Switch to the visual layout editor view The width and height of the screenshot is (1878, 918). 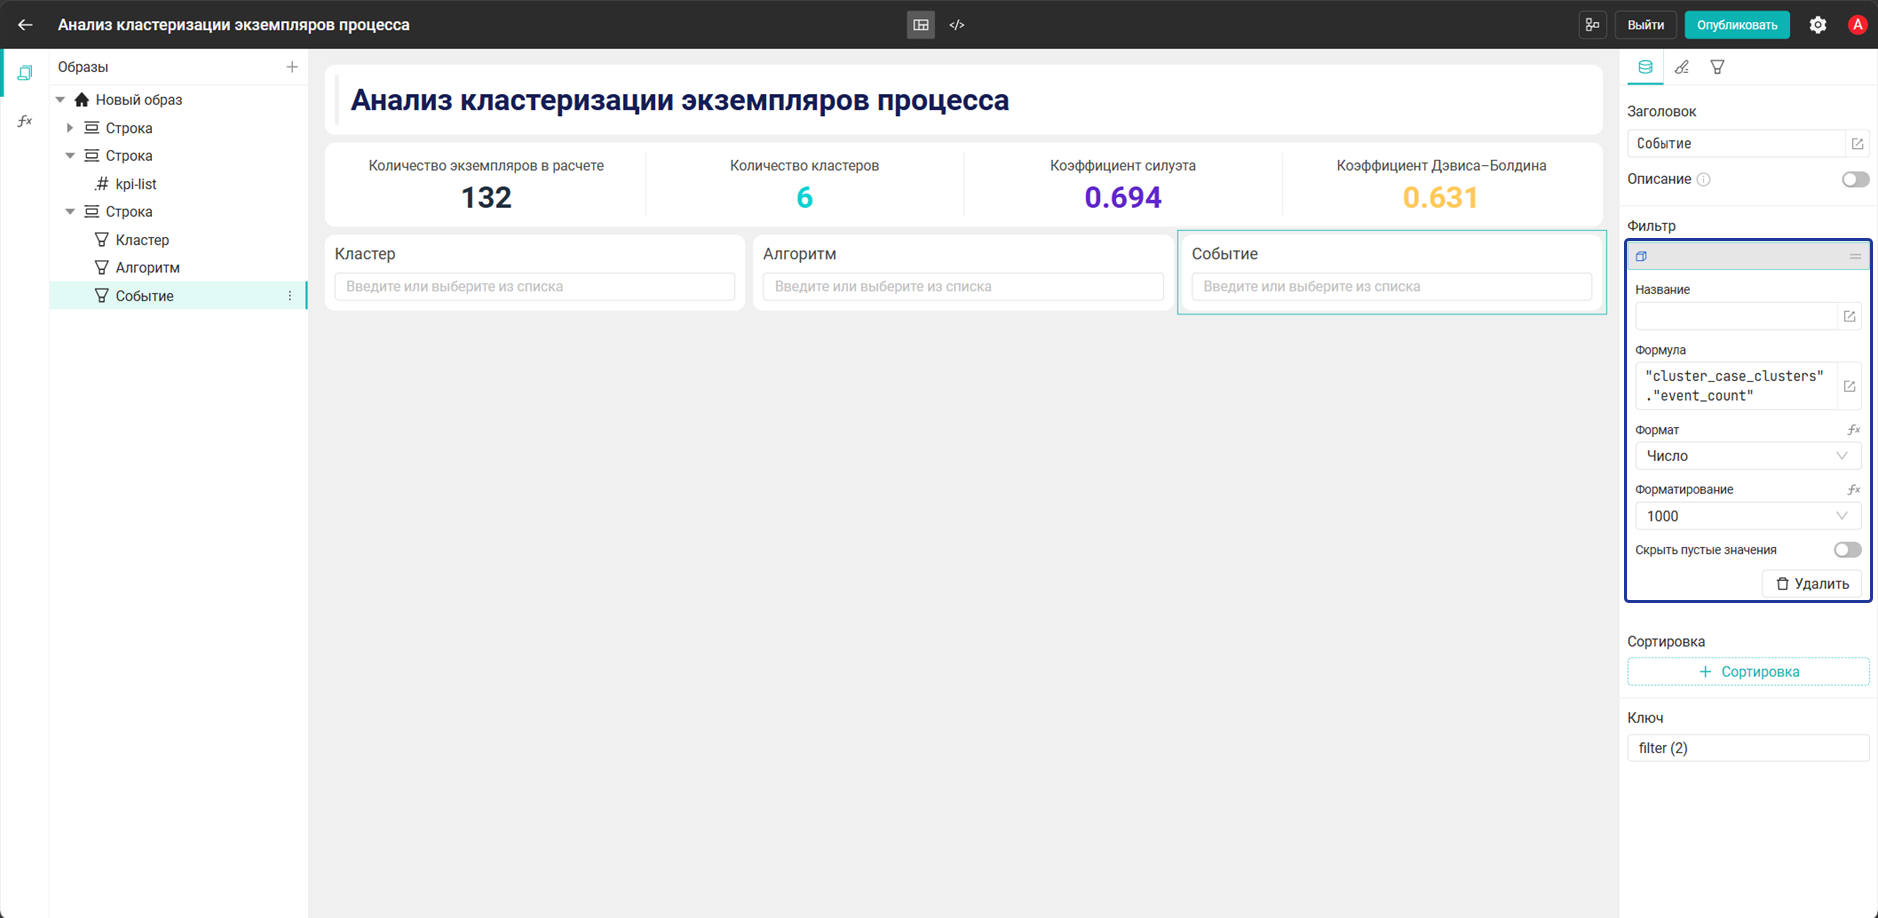pyautogui.click(x=921, y=25)
